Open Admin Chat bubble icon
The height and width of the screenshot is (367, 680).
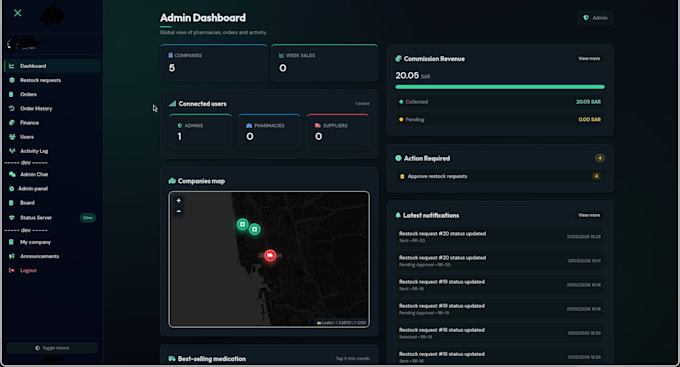[12, 174]
